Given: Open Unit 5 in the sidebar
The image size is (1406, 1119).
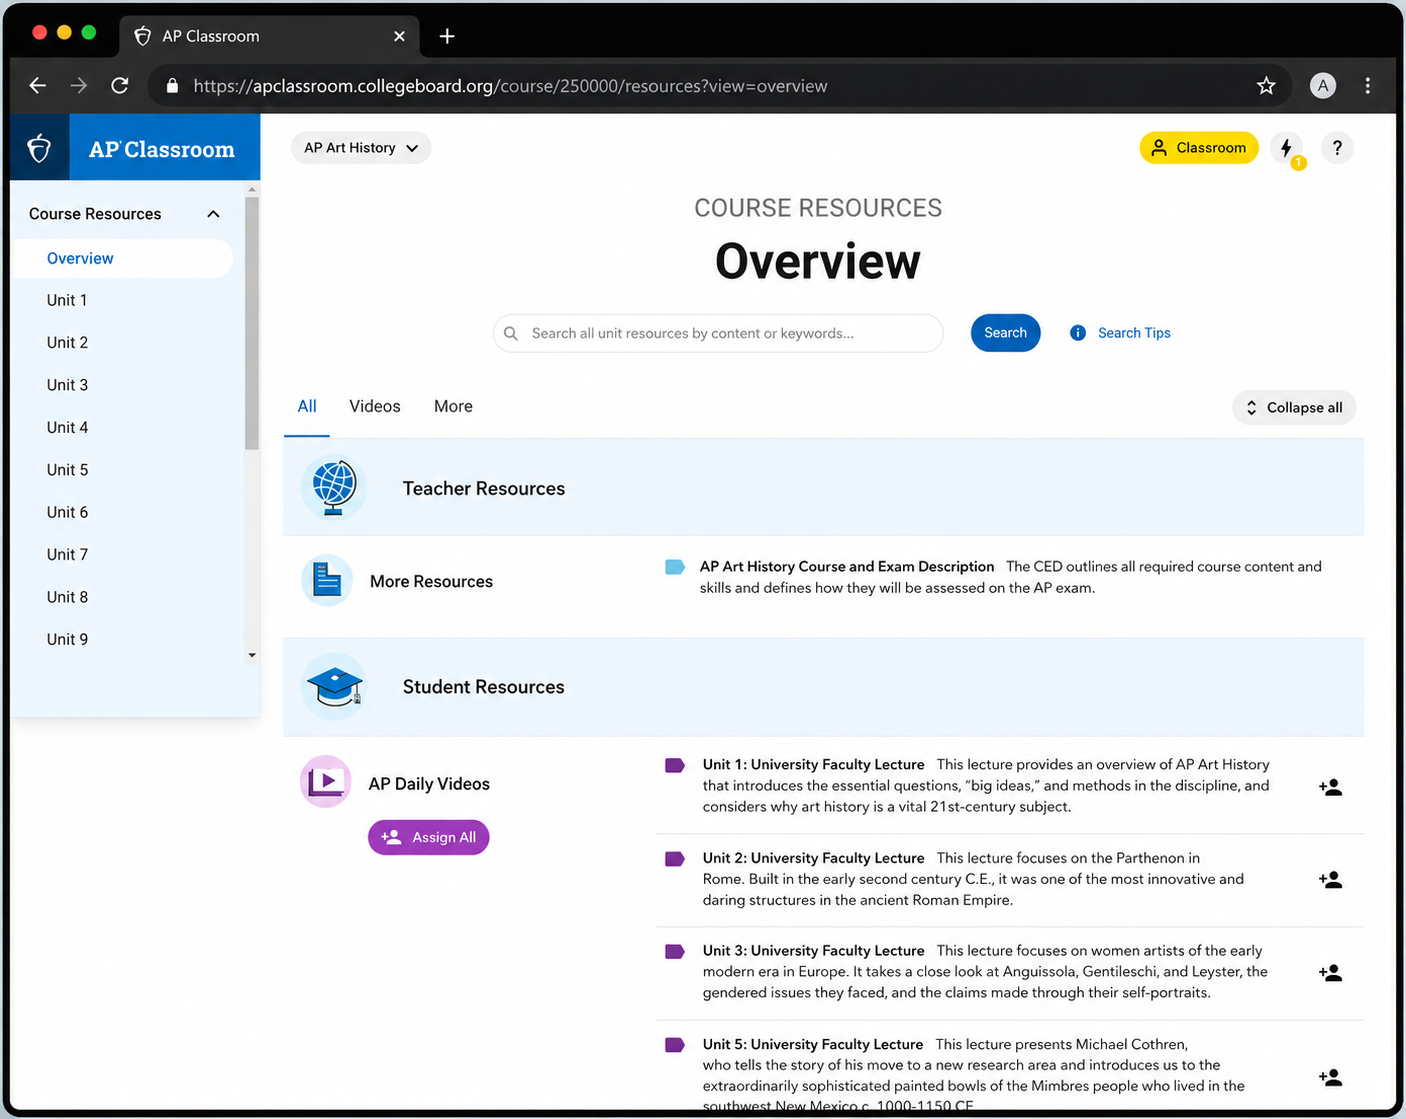Looking at the screenshot, I should point(67,470).
